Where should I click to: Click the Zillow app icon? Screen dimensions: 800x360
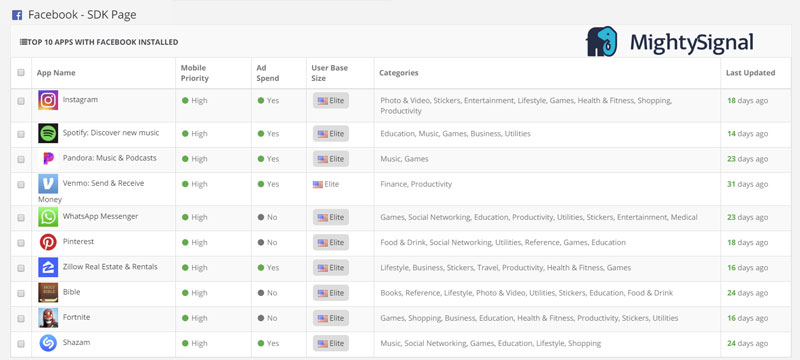tap(48, 267)
